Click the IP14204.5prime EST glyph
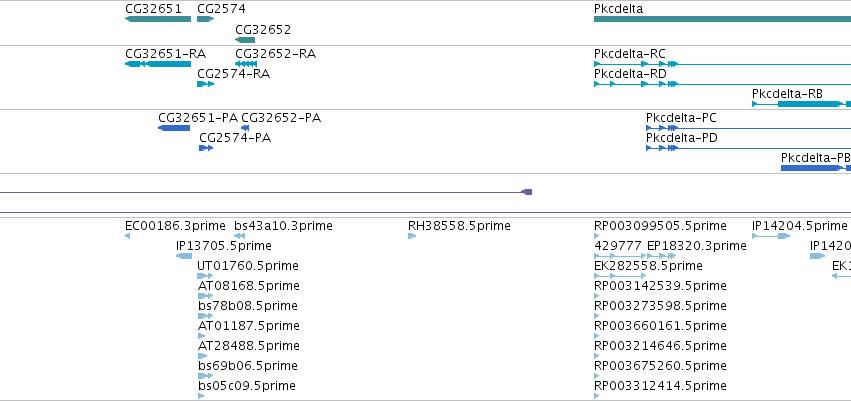The image size is (851, 401). [771, 235]
